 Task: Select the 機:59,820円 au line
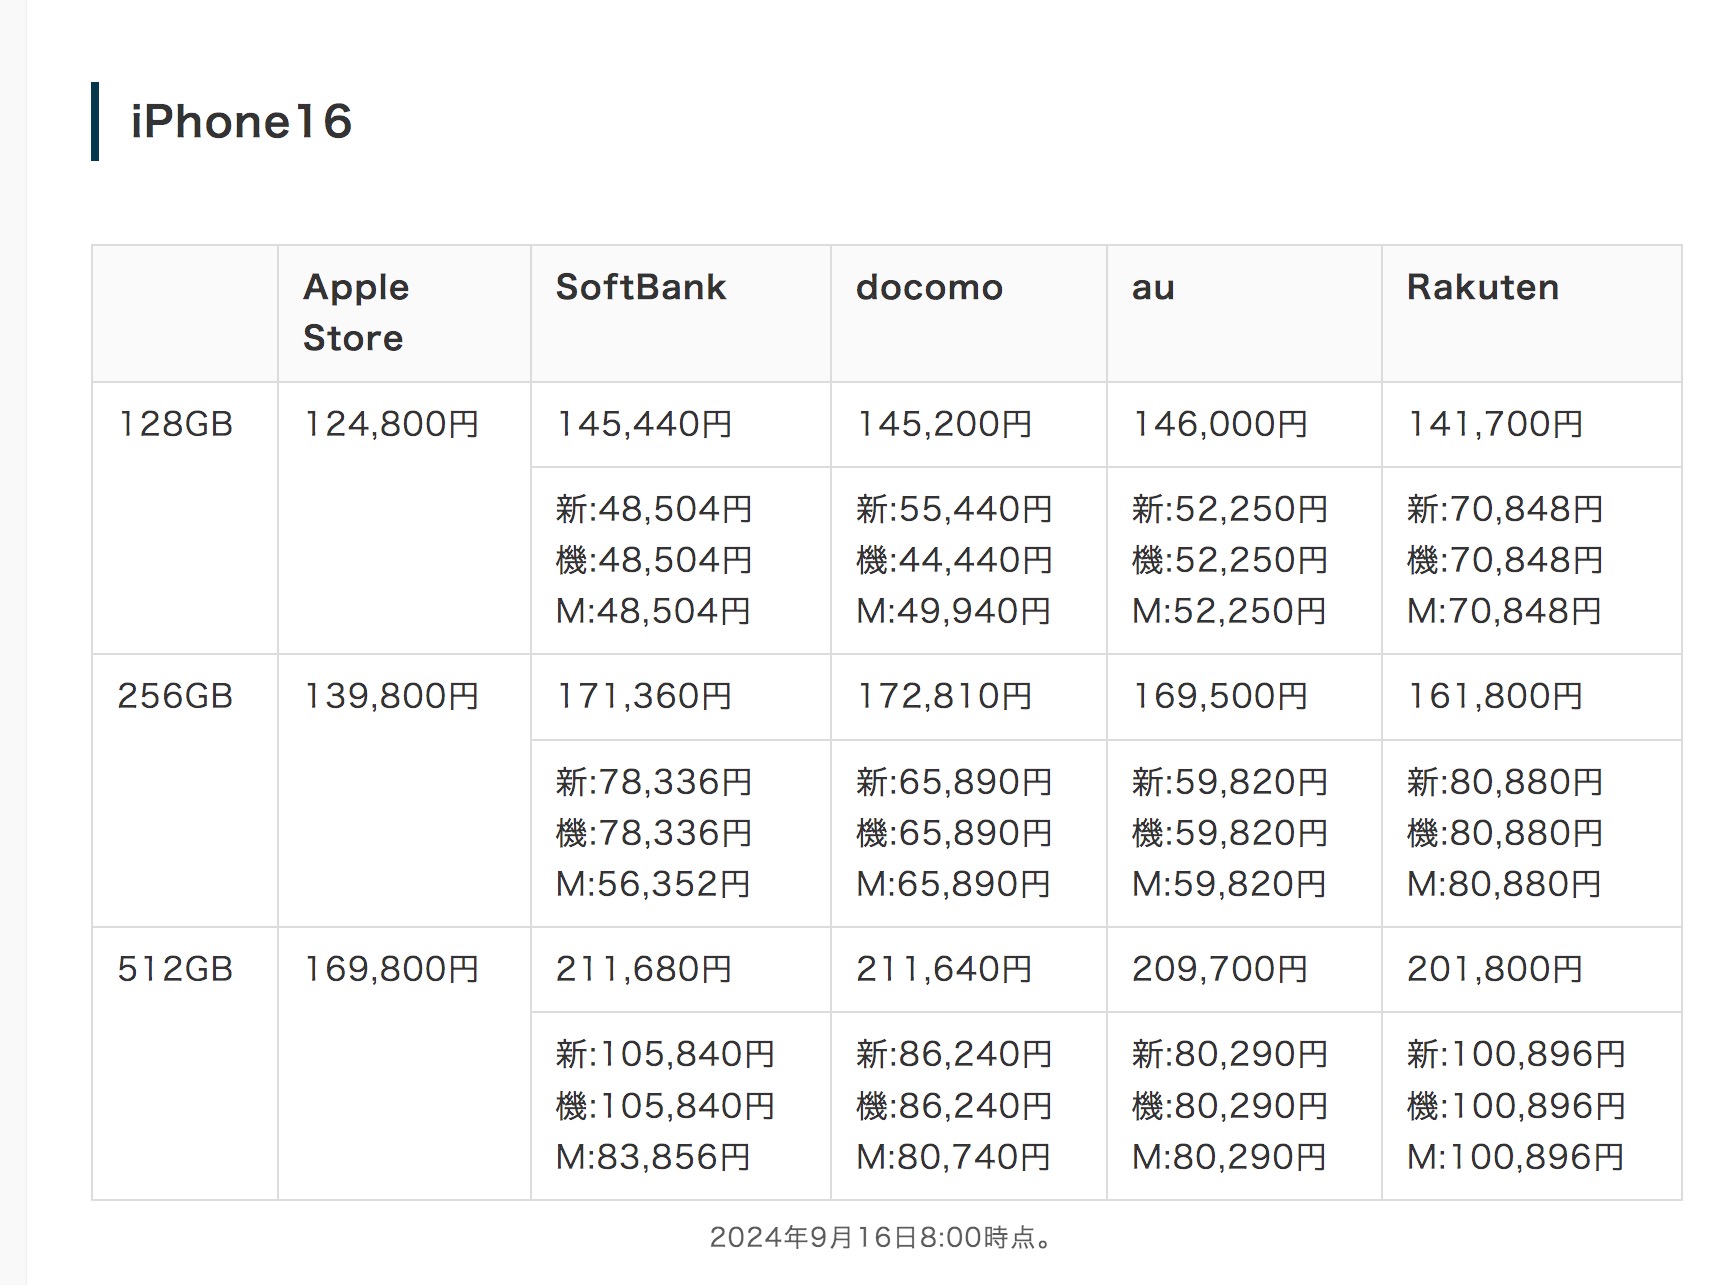click(x=1230, y=833)
